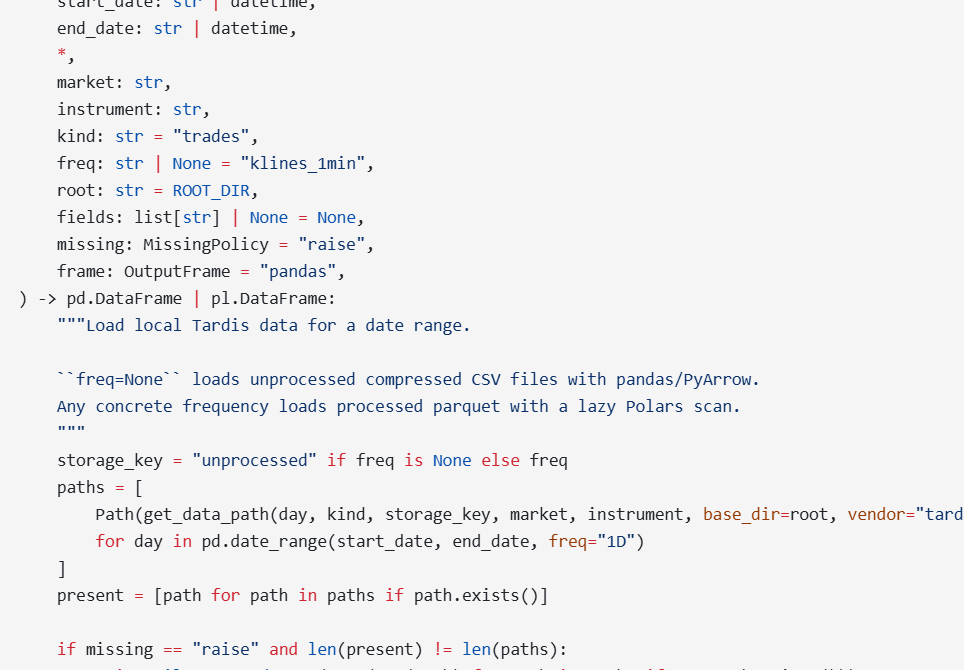Select the 'market: str,' parameter line

[114, 83]
